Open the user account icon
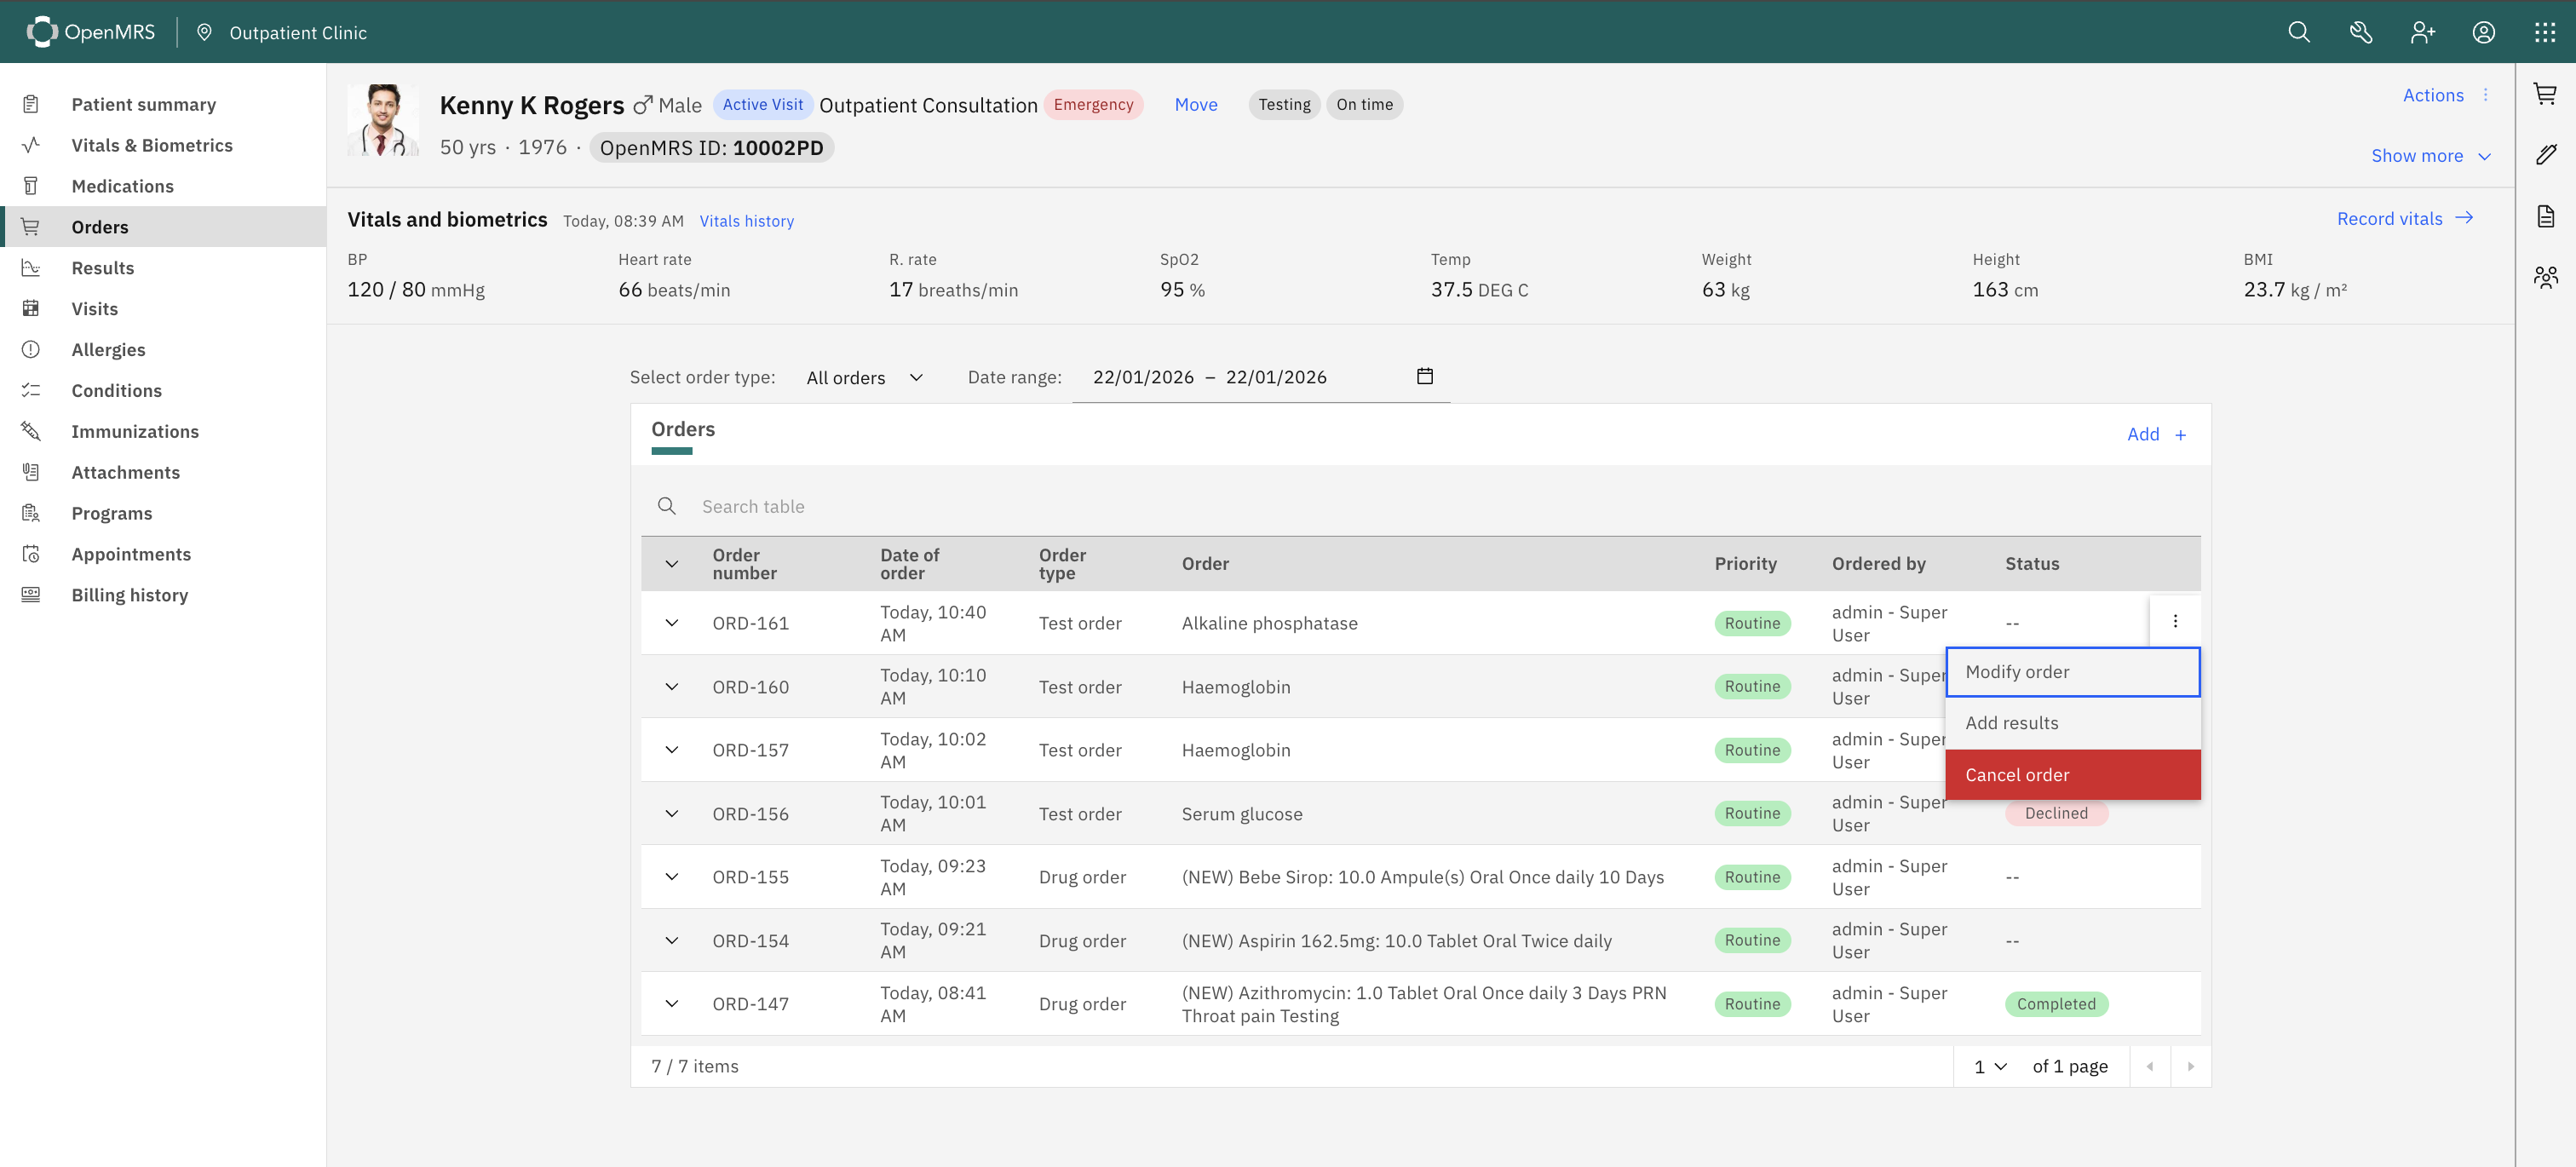 (2483, 32)
